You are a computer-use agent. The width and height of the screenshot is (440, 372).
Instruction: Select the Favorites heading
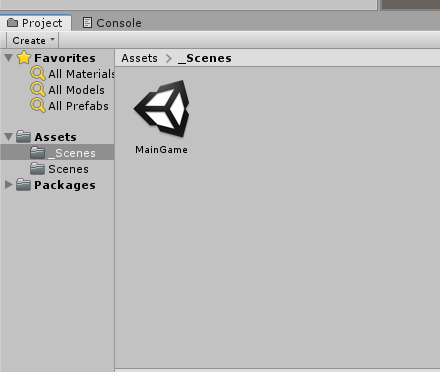(x=65, y=58)
